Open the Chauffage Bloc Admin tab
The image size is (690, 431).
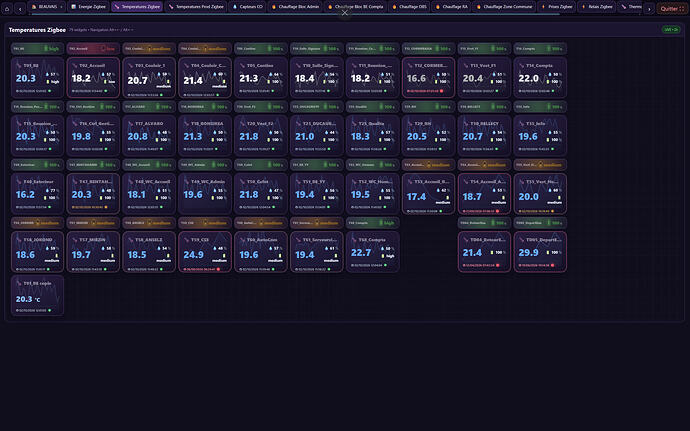click(295, 7)
